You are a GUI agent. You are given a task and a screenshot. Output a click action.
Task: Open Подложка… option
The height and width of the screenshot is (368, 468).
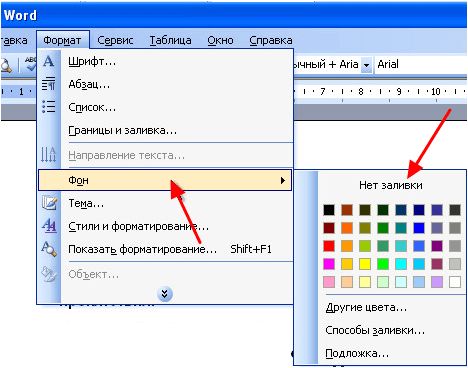point(357,353)
